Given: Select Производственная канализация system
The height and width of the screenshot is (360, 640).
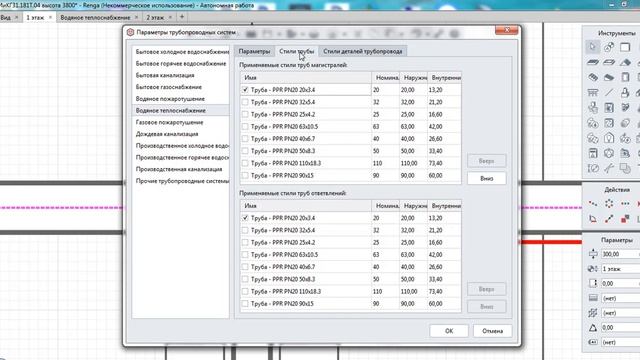Looking at the screenshot, I should pos(181,169).
